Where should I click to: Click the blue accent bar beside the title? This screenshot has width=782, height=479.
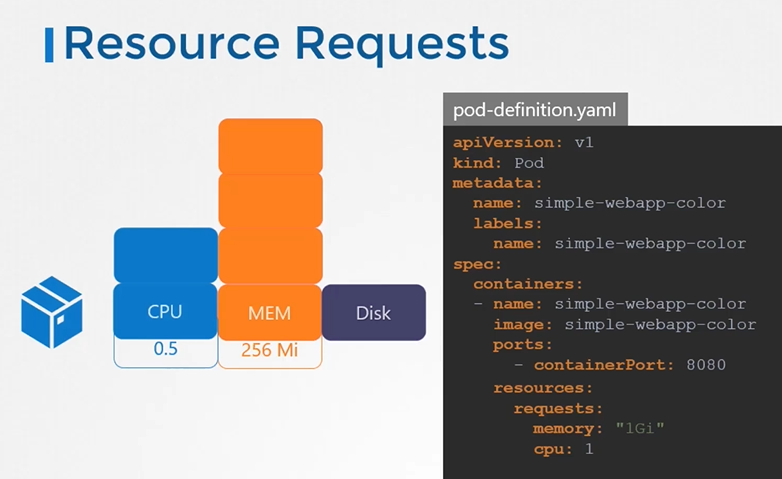(49, 45)
